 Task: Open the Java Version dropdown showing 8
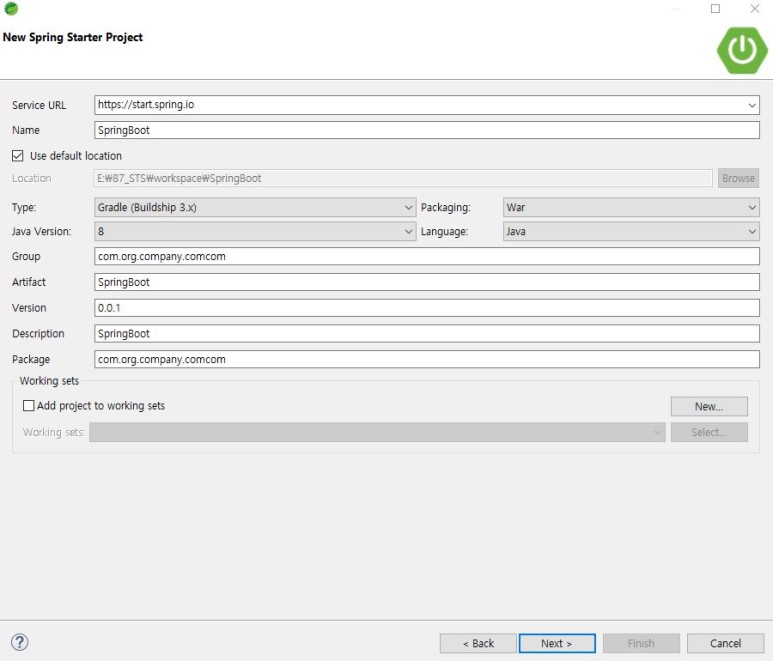pos(255,231)
